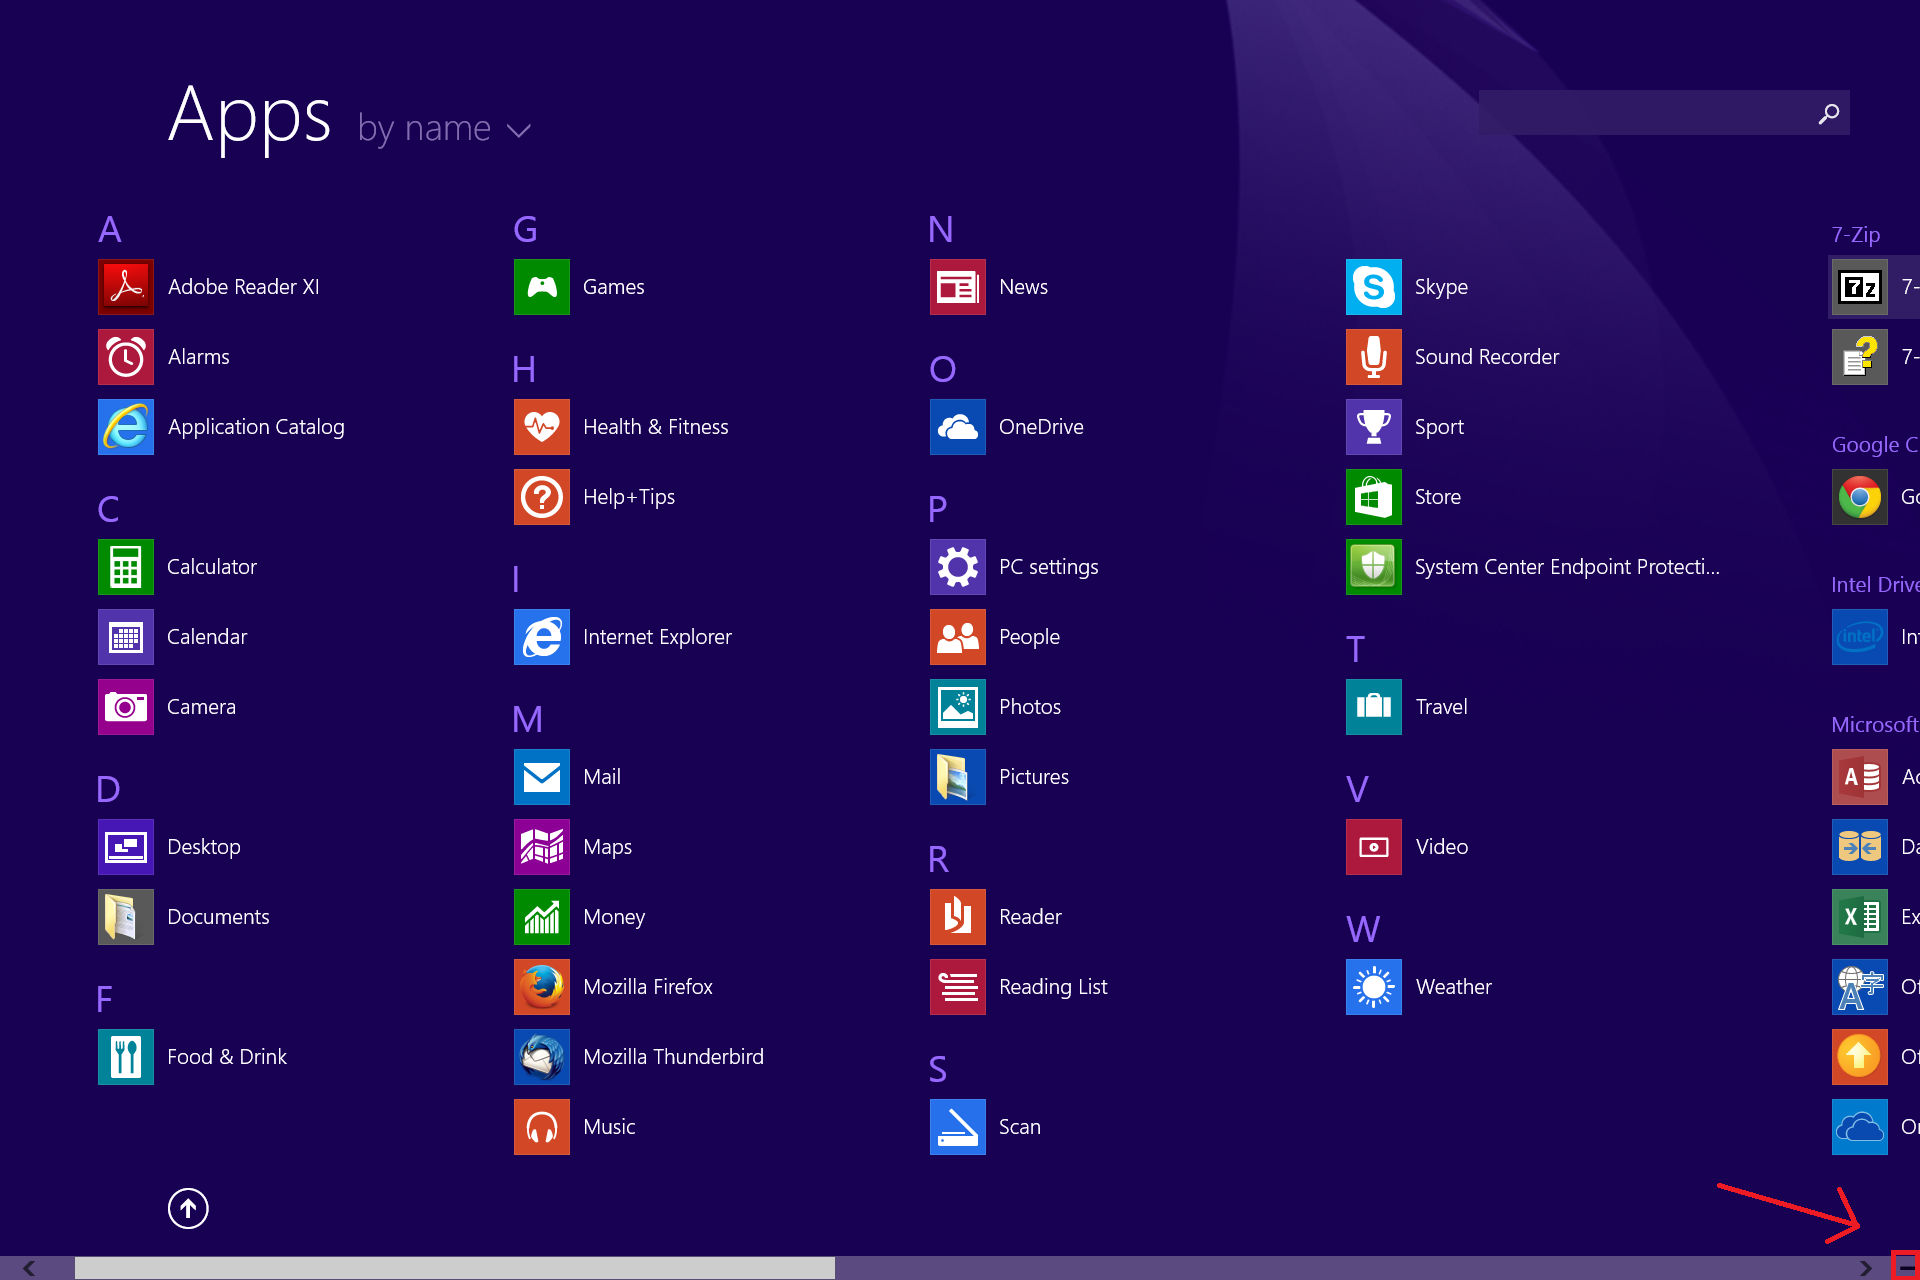The width and height of the screenshot is (1920, 1280).
Task: Launch the Games app
Action: click(x=542, y=287)
